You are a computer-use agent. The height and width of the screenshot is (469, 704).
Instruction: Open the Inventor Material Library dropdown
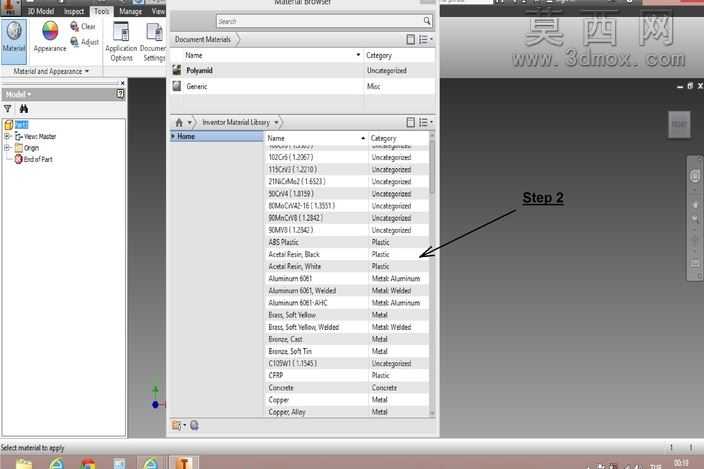277,122
